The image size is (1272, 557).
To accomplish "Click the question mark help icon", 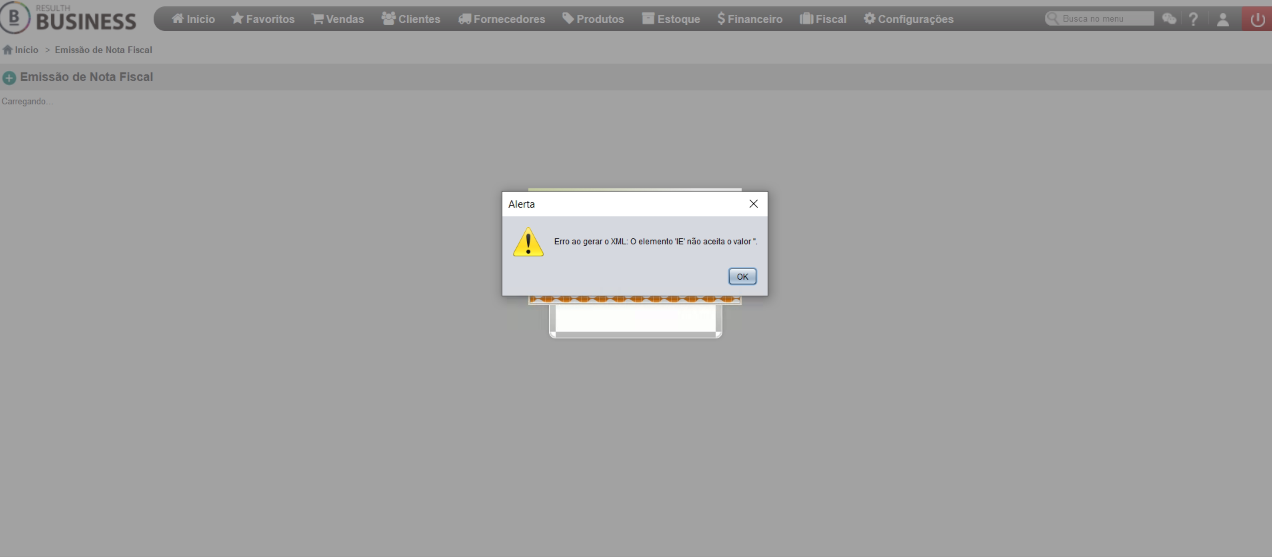I will click(1194, 19).
